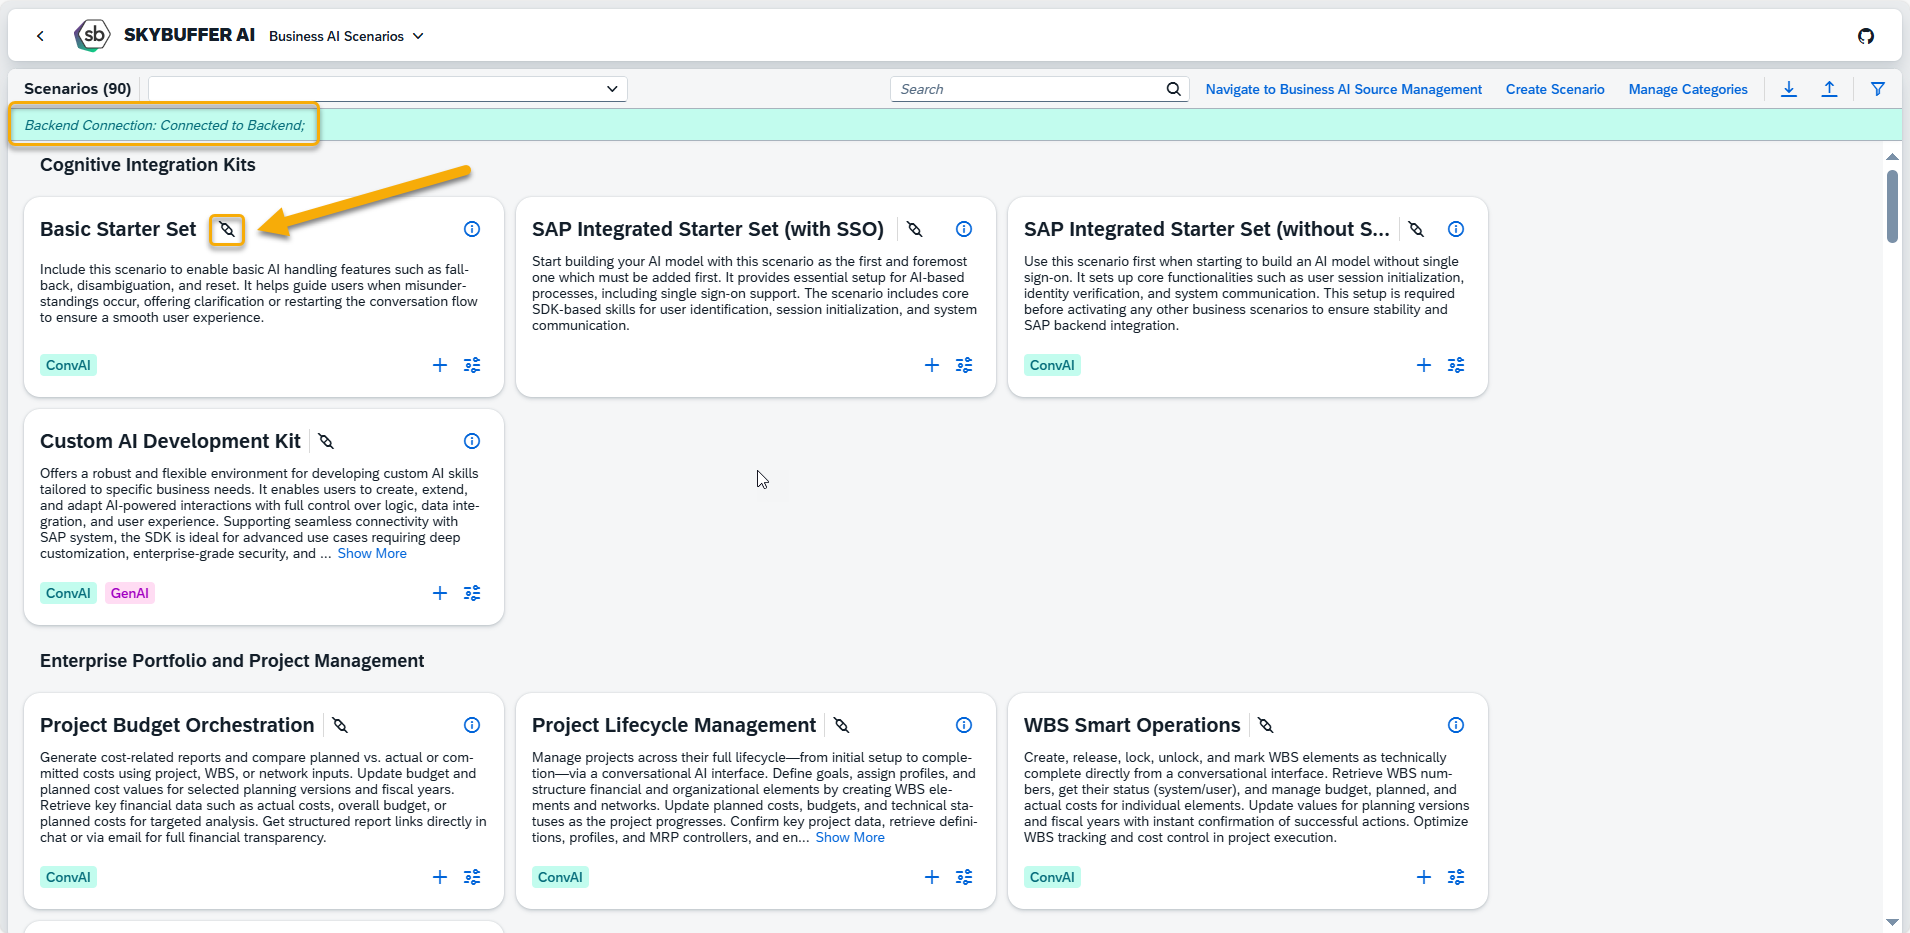Click ConvAI tag on SAP Starter Set (without SSO)

tap(1052, 365)
